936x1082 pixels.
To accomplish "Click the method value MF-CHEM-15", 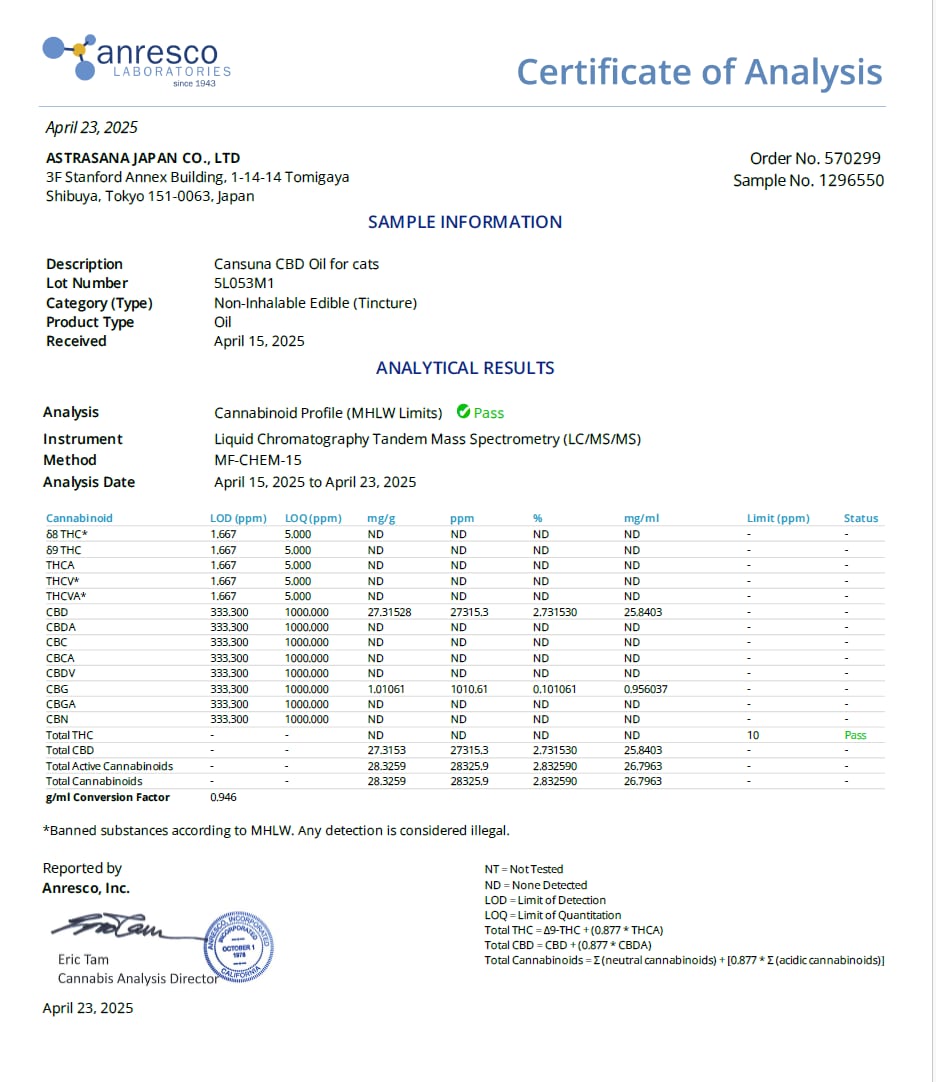I will tap(257, 460).
